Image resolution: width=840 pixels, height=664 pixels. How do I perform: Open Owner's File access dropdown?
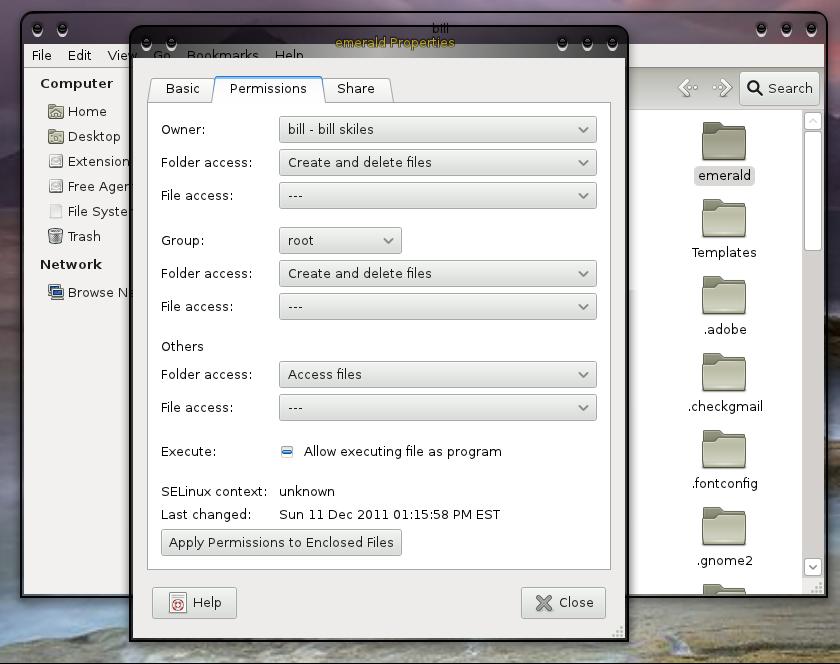tap(438, 196)
